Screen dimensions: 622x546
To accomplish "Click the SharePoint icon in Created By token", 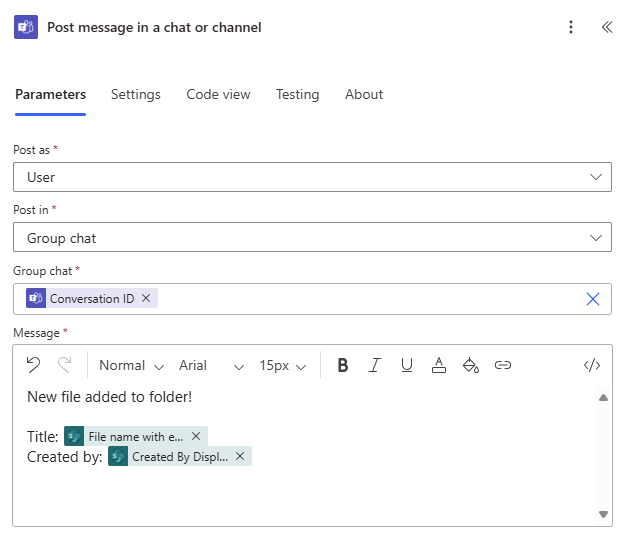I will [x=118, y=456].
